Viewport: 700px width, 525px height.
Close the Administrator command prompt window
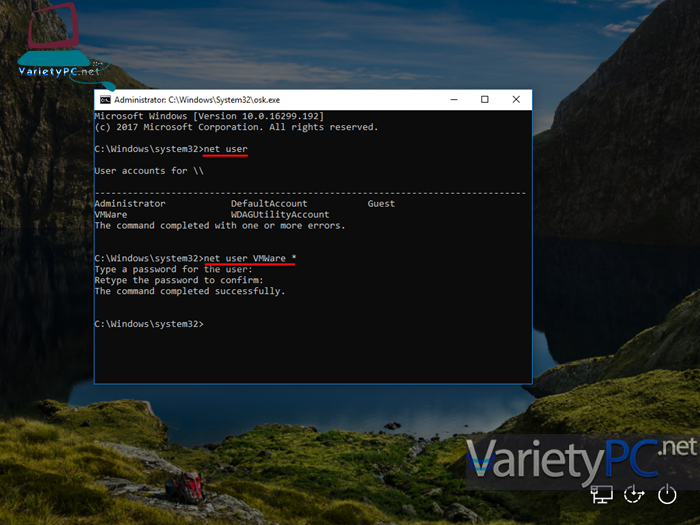[516, 100]
